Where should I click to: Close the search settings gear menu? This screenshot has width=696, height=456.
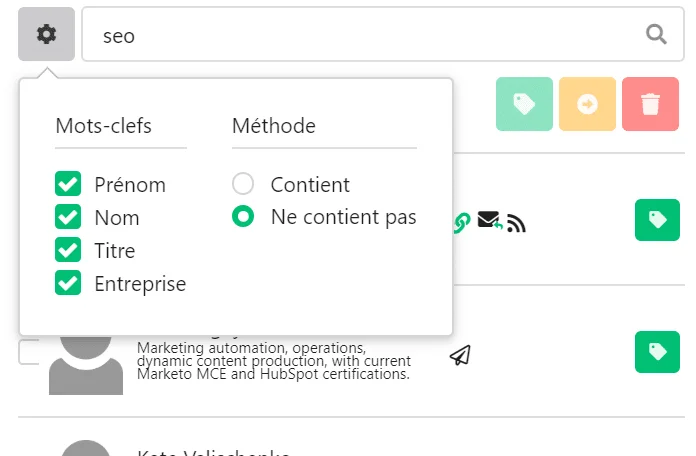[x=46, y=34]
